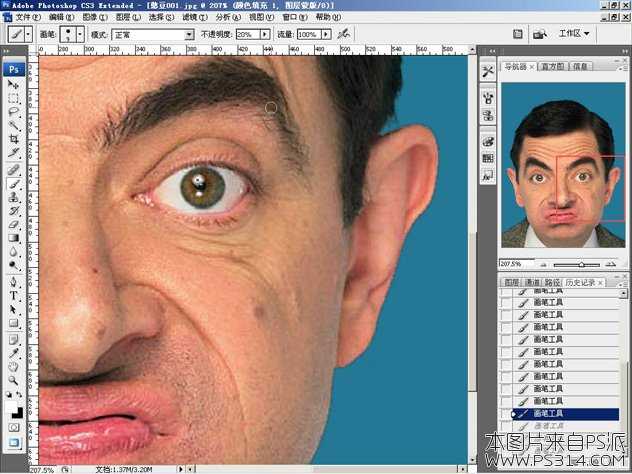Toggle Quick Mask mode

click(14, 428)
